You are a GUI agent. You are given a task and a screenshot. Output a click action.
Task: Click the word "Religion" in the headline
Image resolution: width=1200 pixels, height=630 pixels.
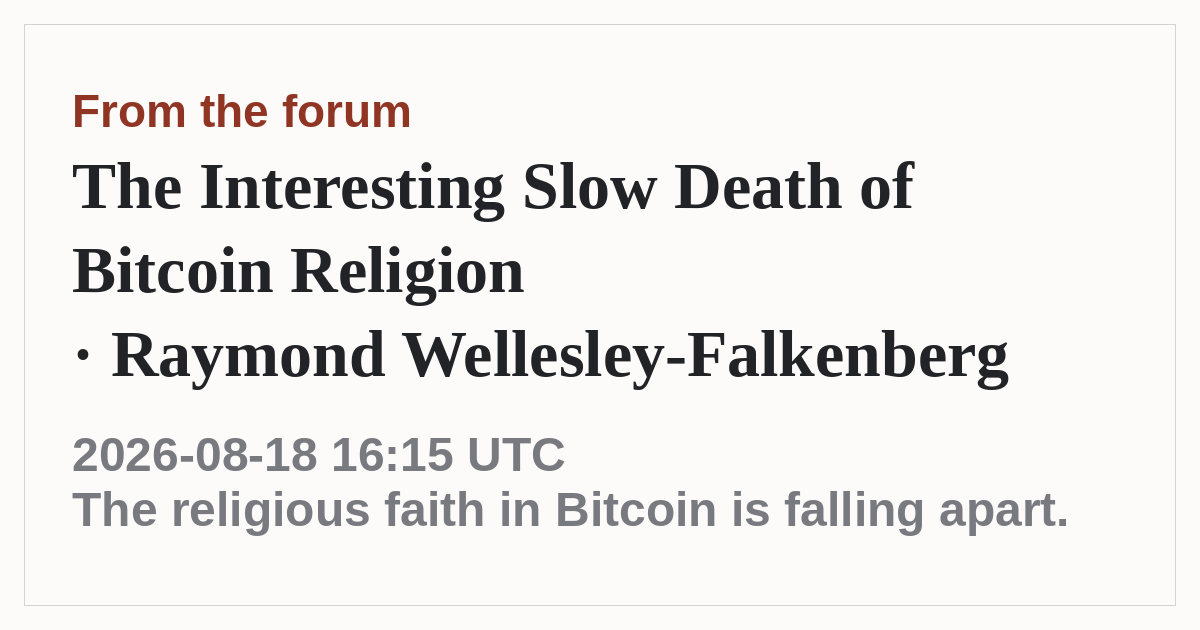(x=407, y=272)
